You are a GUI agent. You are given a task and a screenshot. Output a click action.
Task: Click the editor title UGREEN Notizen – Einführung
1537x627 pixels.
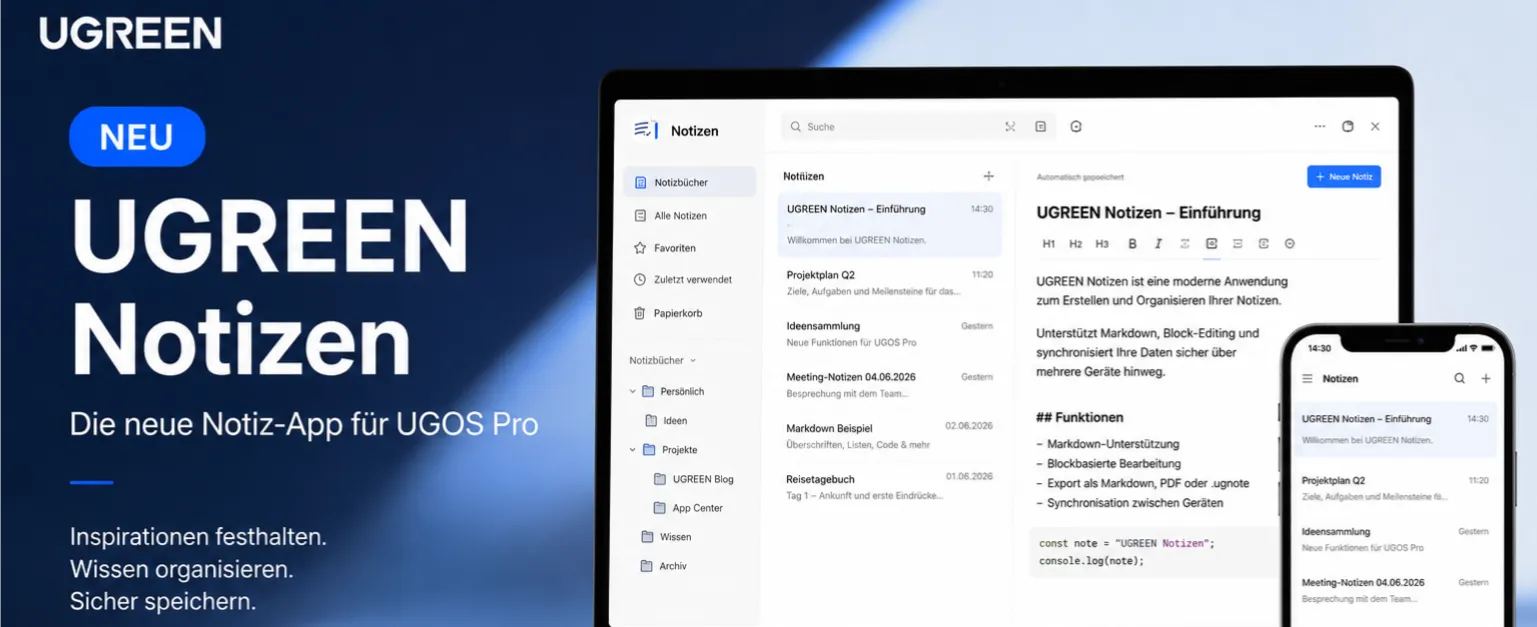pos(1148,213)
